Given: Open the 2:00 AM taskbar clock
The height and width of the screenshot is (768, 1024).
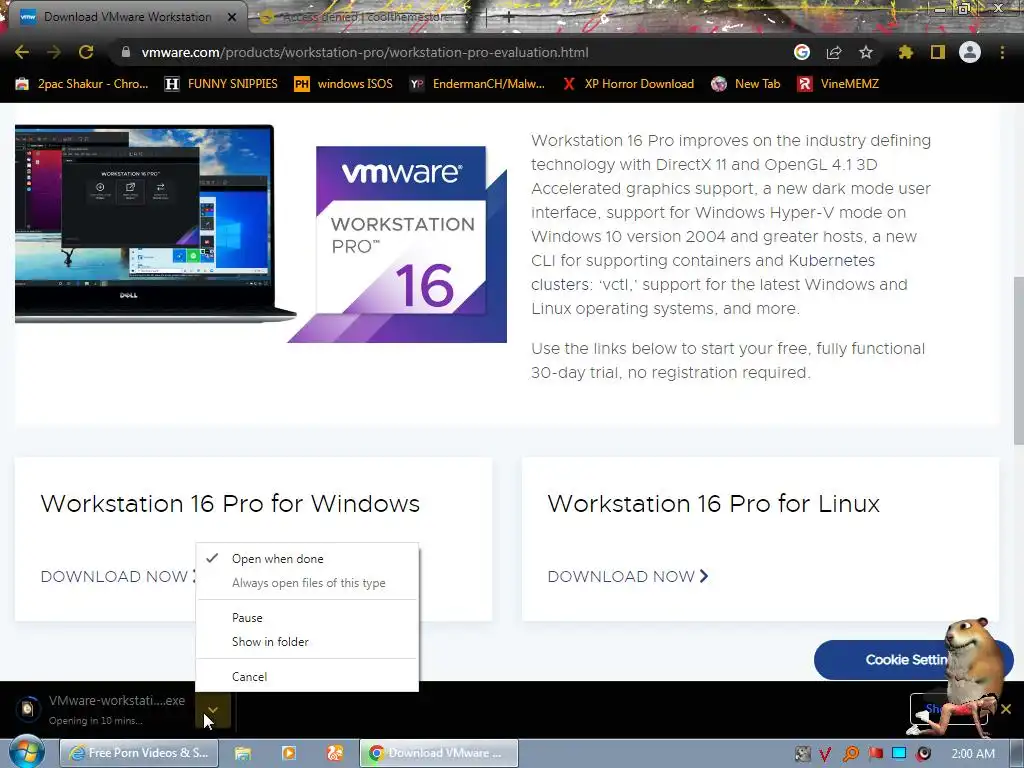Looking at the screenshot, I should pos(973,754).
